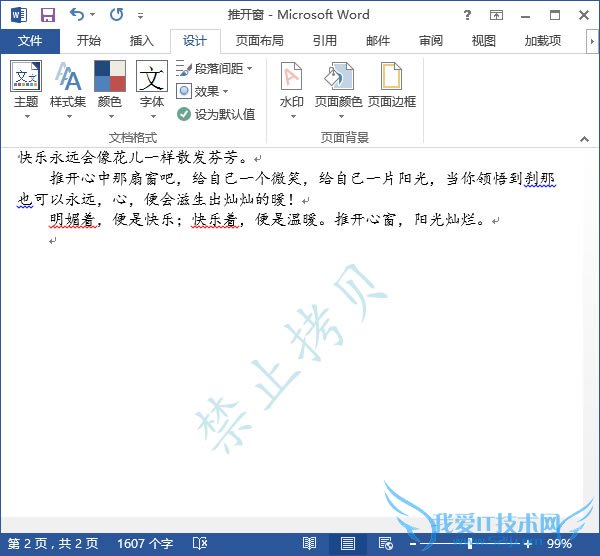Redo the last action
Screen dimensions: 600x556
click(x=117, y=15)
